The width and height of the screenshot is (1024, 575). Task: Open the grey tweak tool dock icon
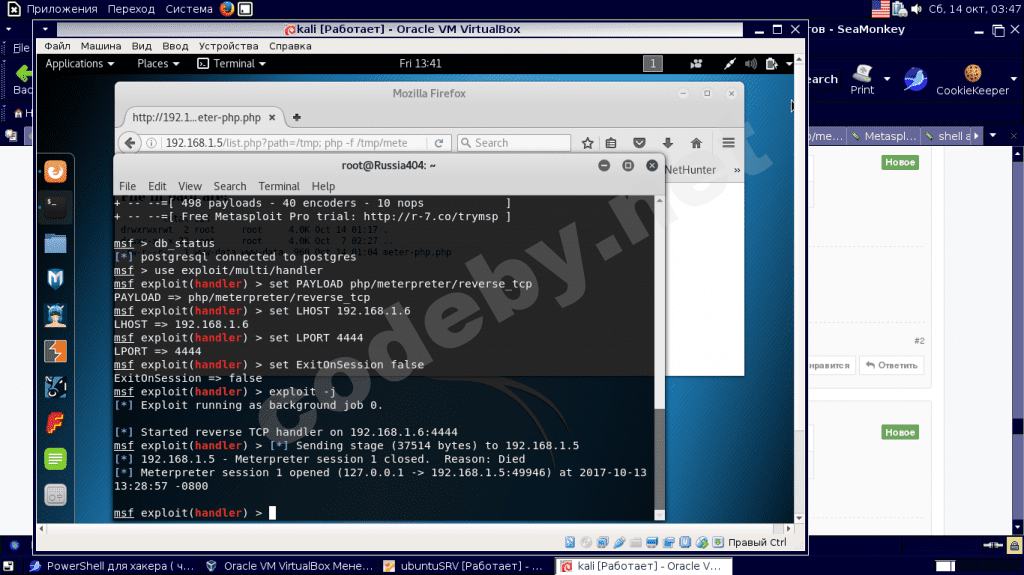pos(56,495)
